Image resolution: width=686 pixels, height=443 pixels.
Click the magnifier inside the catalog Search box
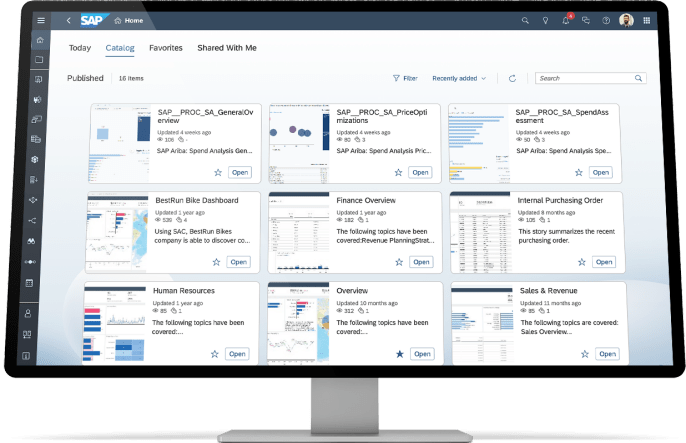pyautogui.click(x=638, y=78)
